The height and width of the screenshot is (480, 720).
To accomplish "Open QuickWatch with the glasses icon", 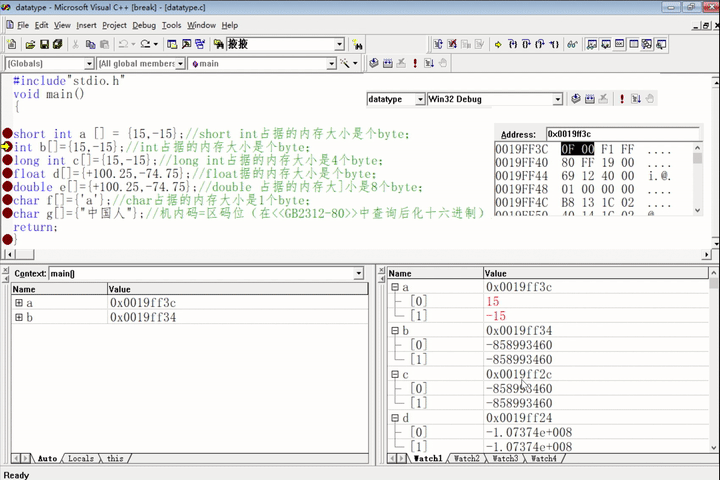I will click(572, 44).
